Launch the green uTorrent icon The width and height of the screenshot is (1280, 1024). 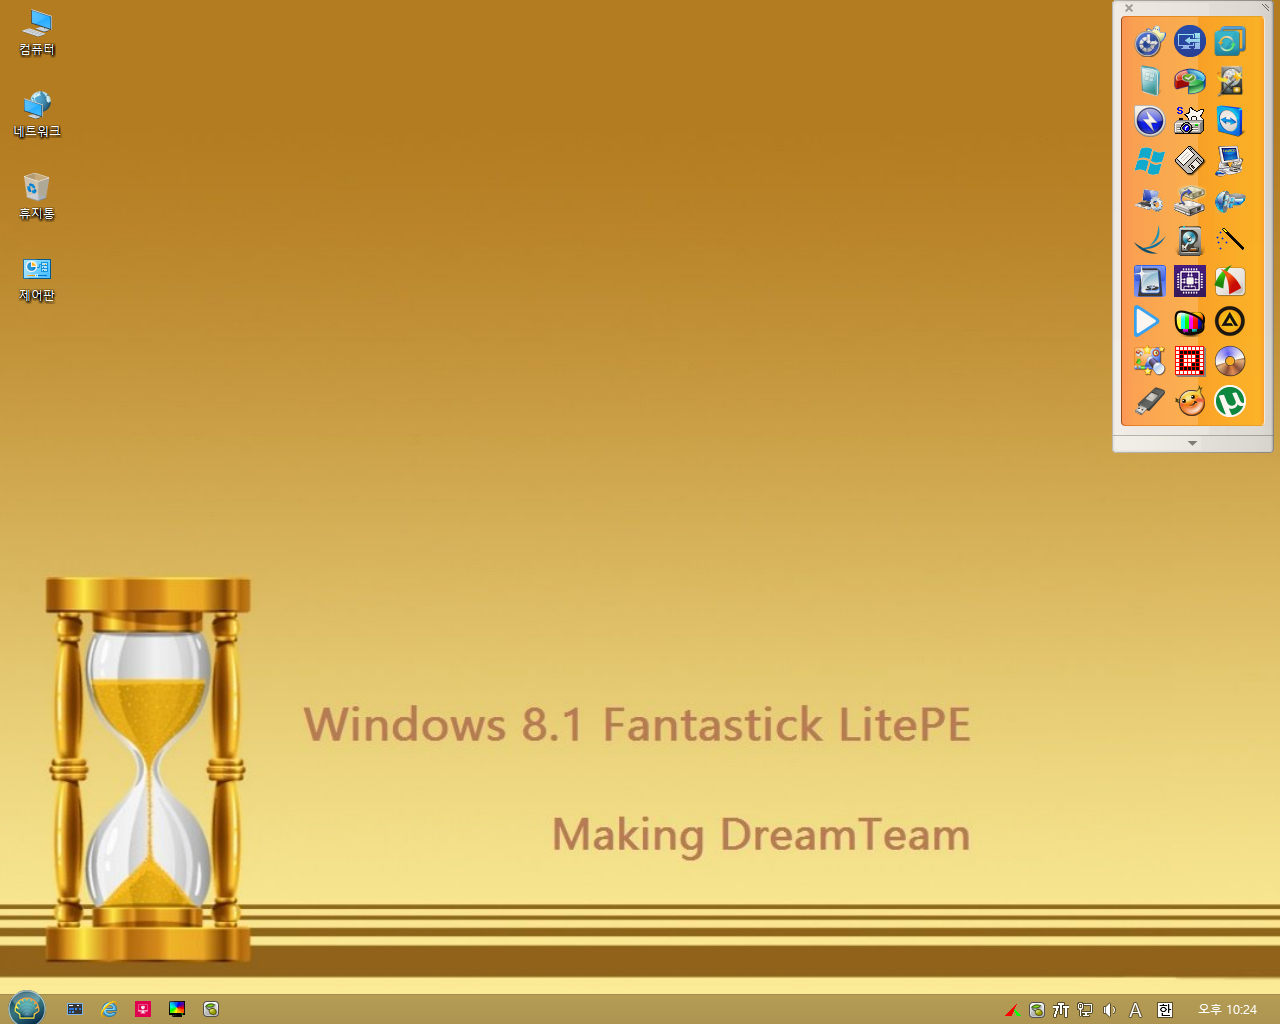(1229, 401)
